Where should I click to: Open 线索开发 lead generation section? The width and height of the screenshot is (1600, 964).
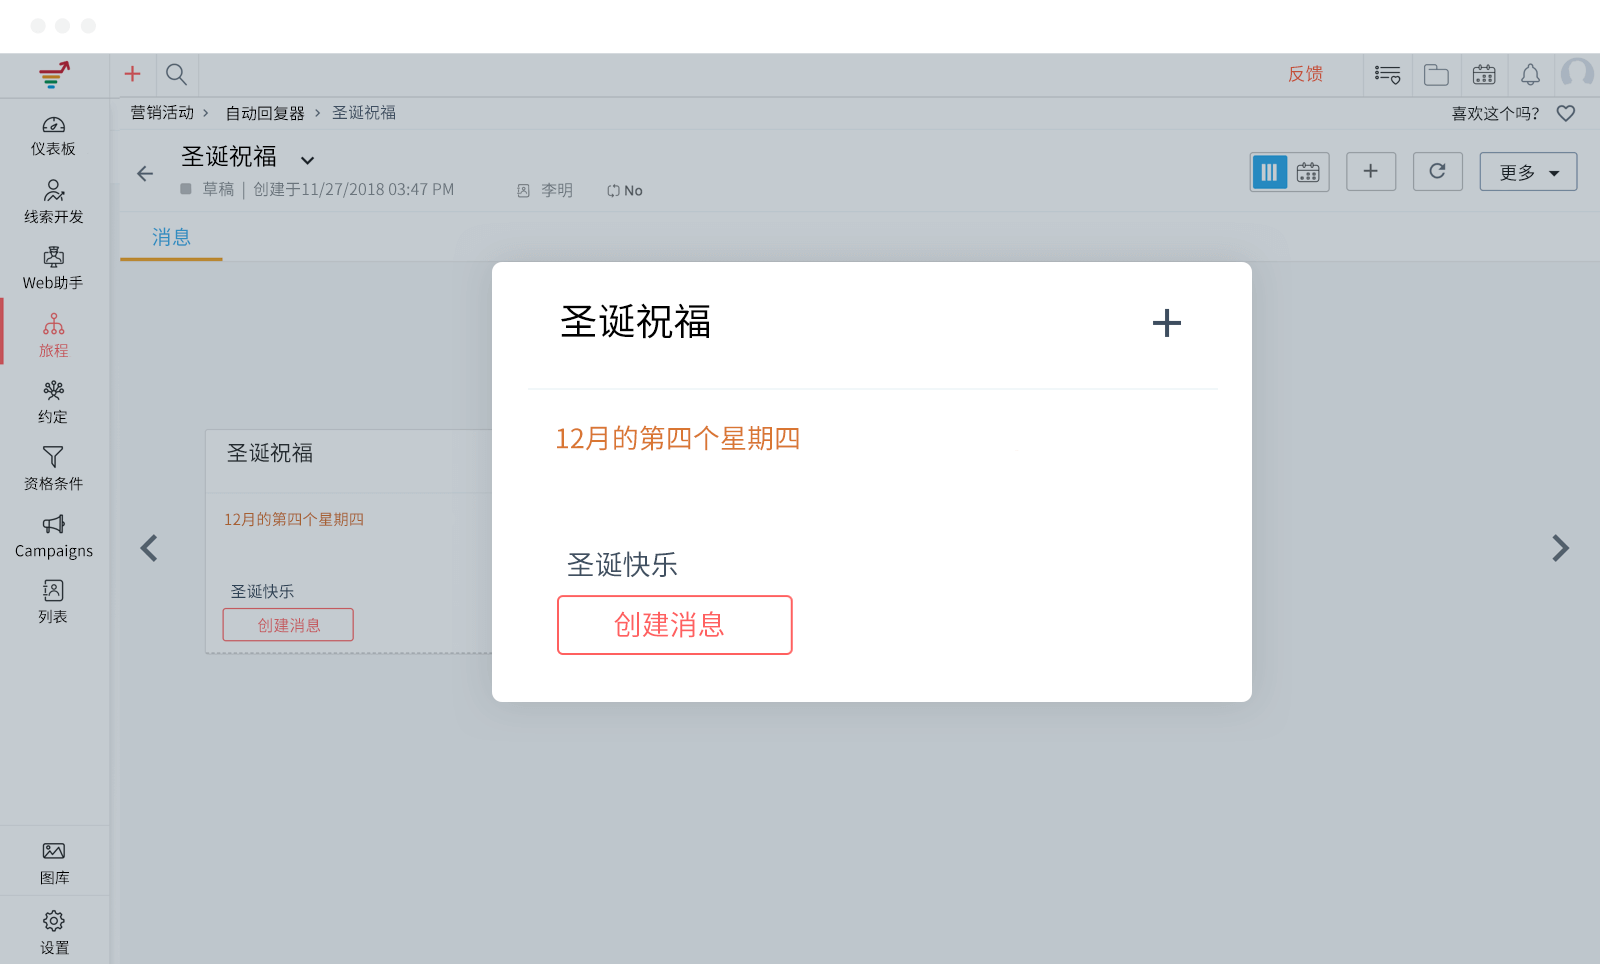click(53, 202)
